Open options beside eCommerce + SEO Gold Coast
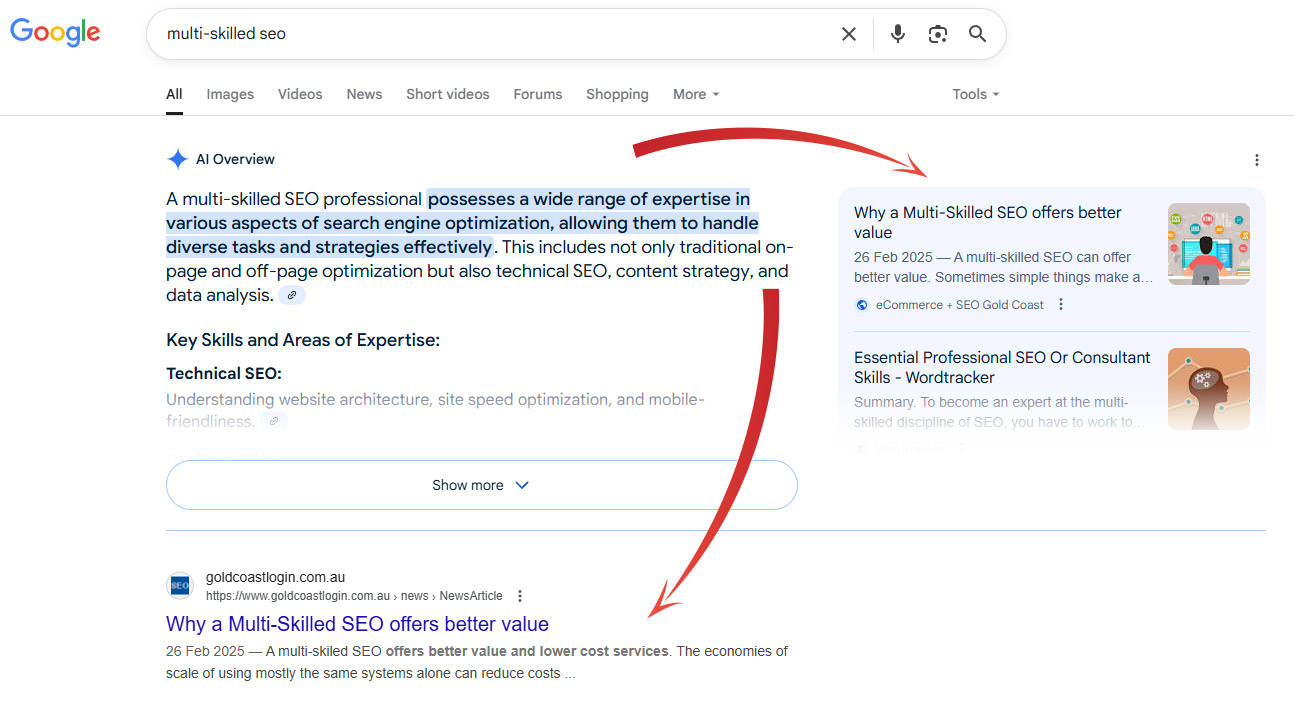 [x=1061, y=305]
